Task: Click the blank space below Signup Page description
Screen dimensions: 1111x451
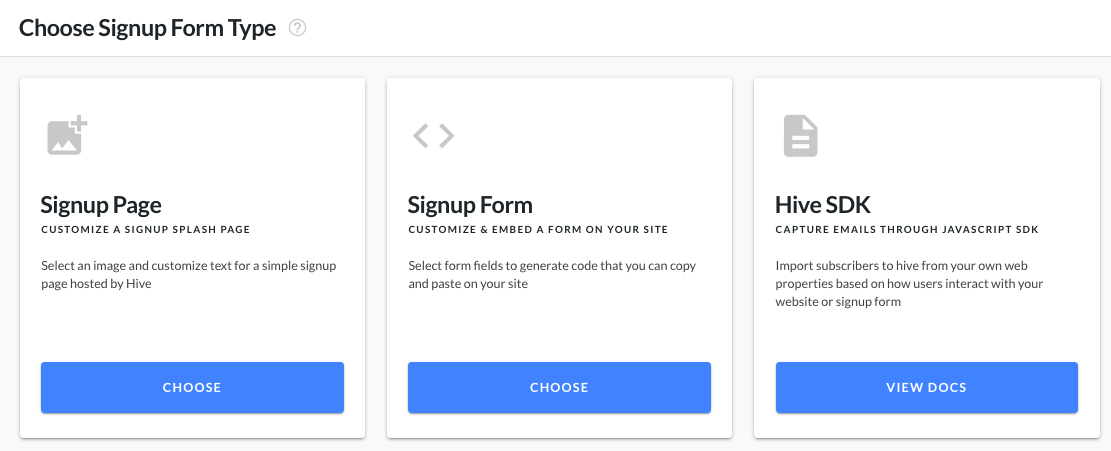Action: (192, 326)
